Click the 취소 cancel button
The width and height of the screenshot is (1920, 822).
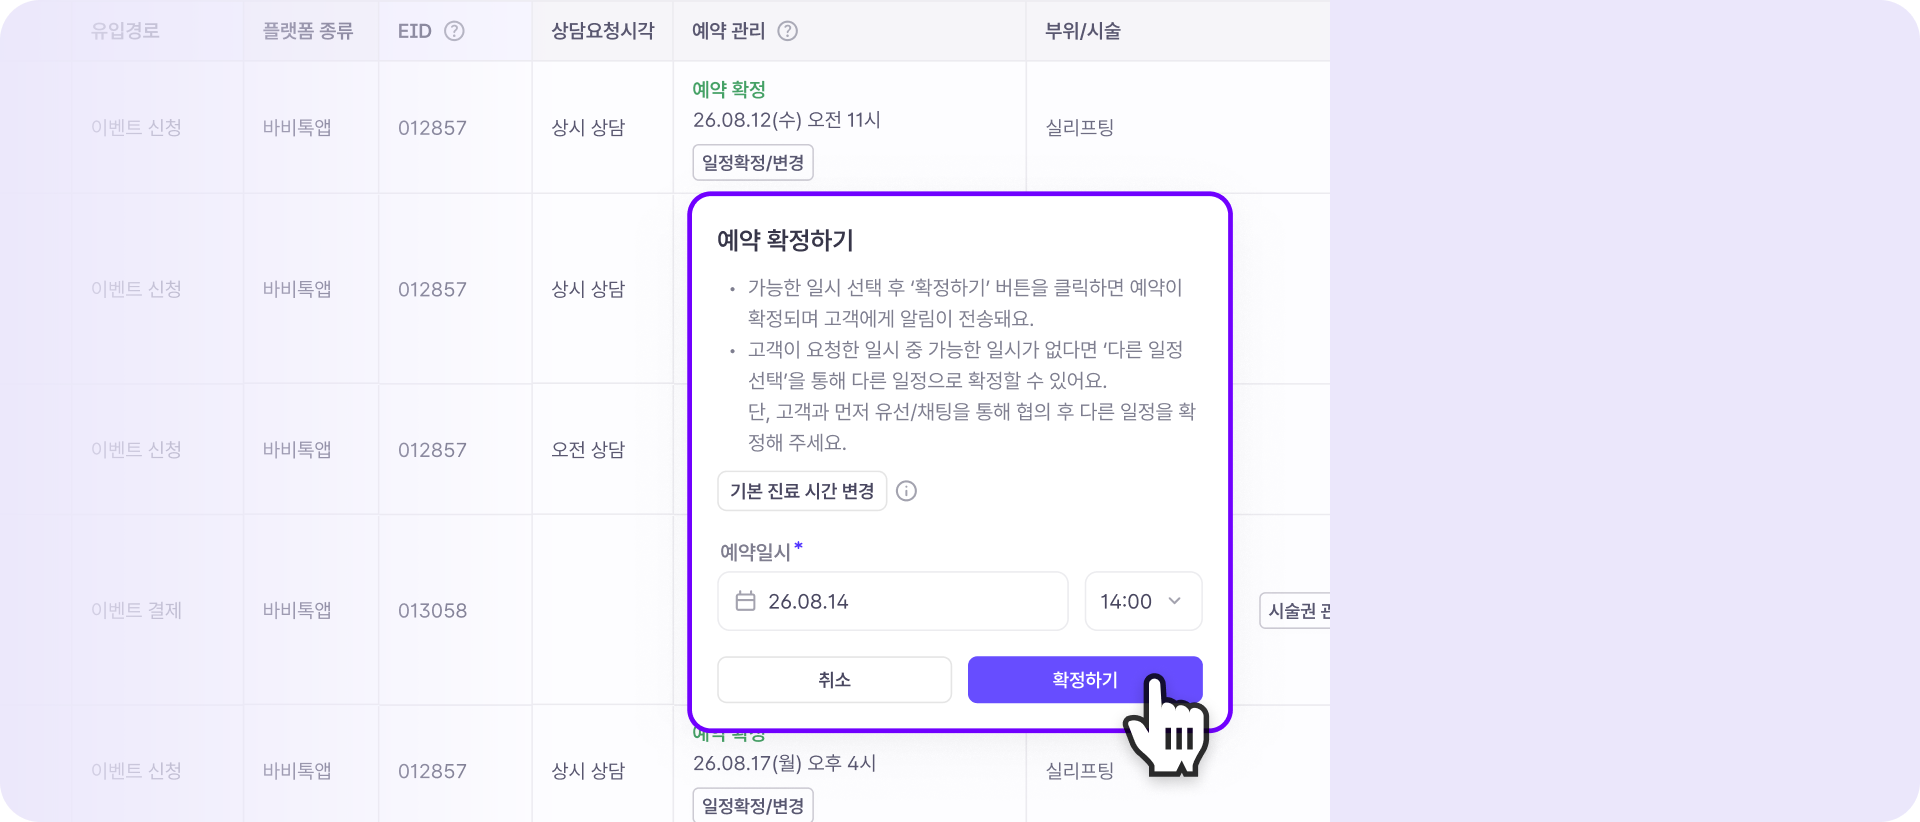(x=834, y=680)
